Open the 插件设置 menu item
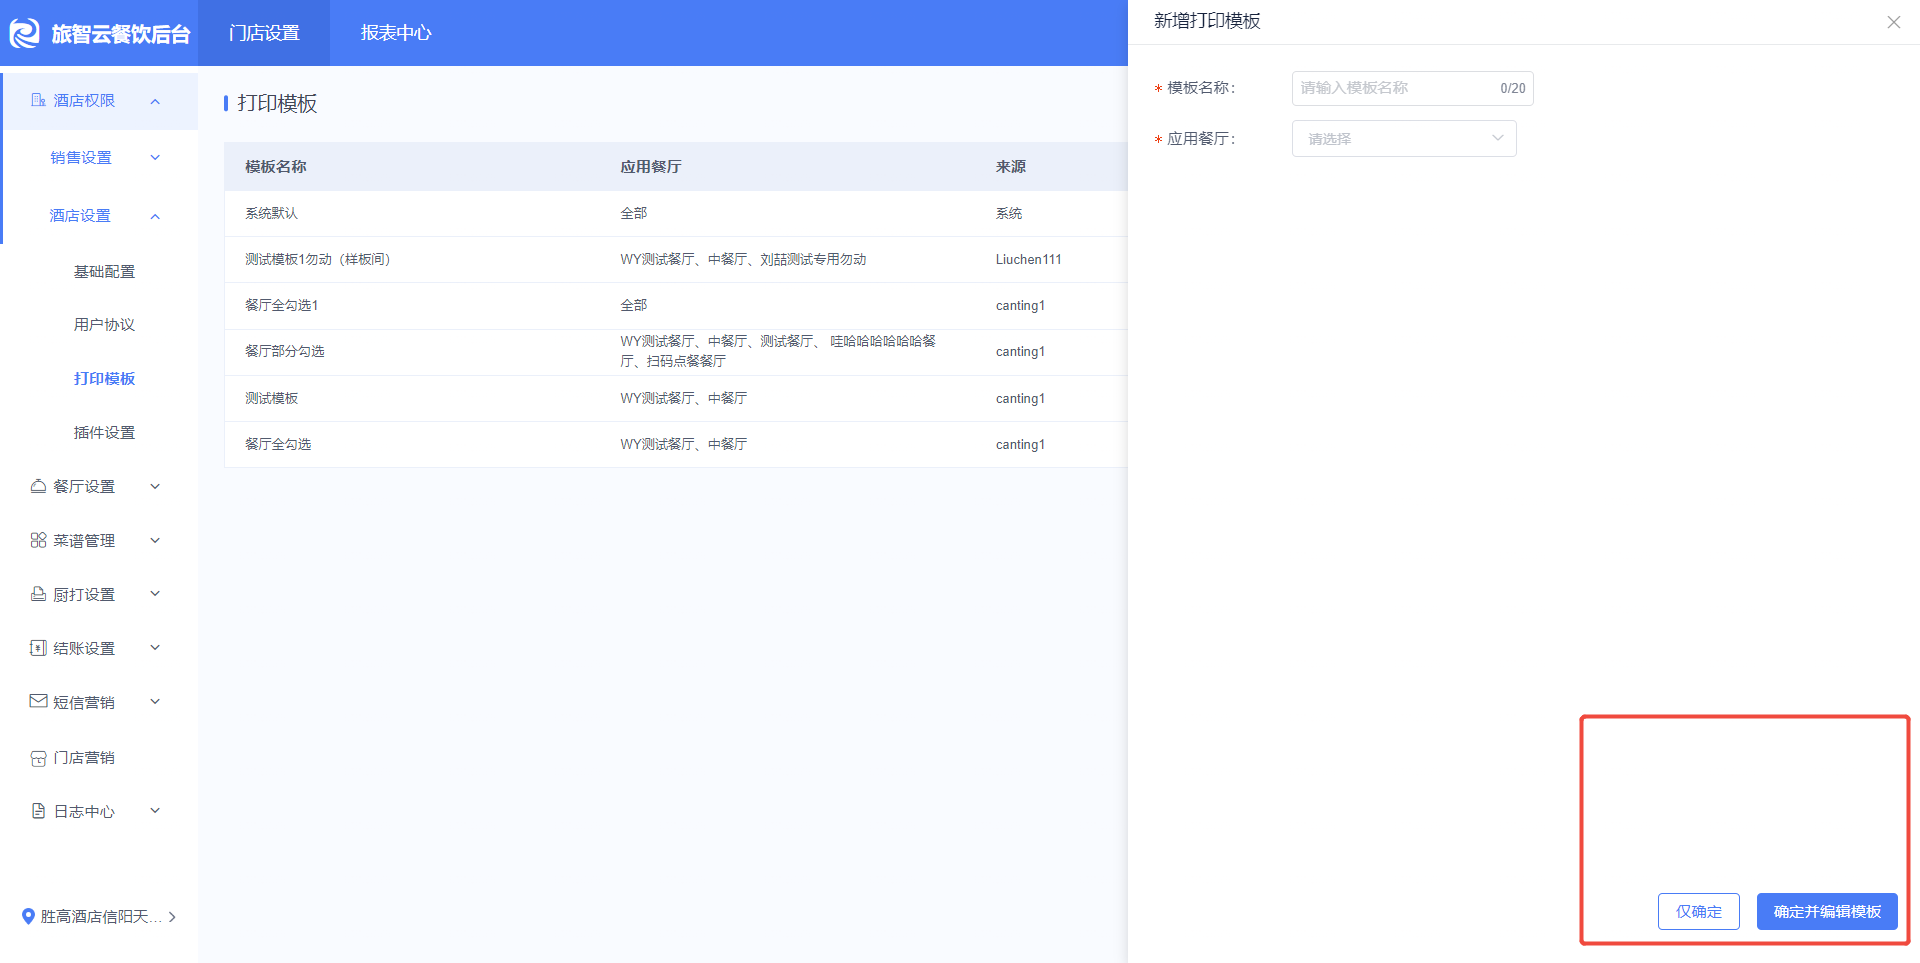This screenshot has height=963, width=1920. 104,433
